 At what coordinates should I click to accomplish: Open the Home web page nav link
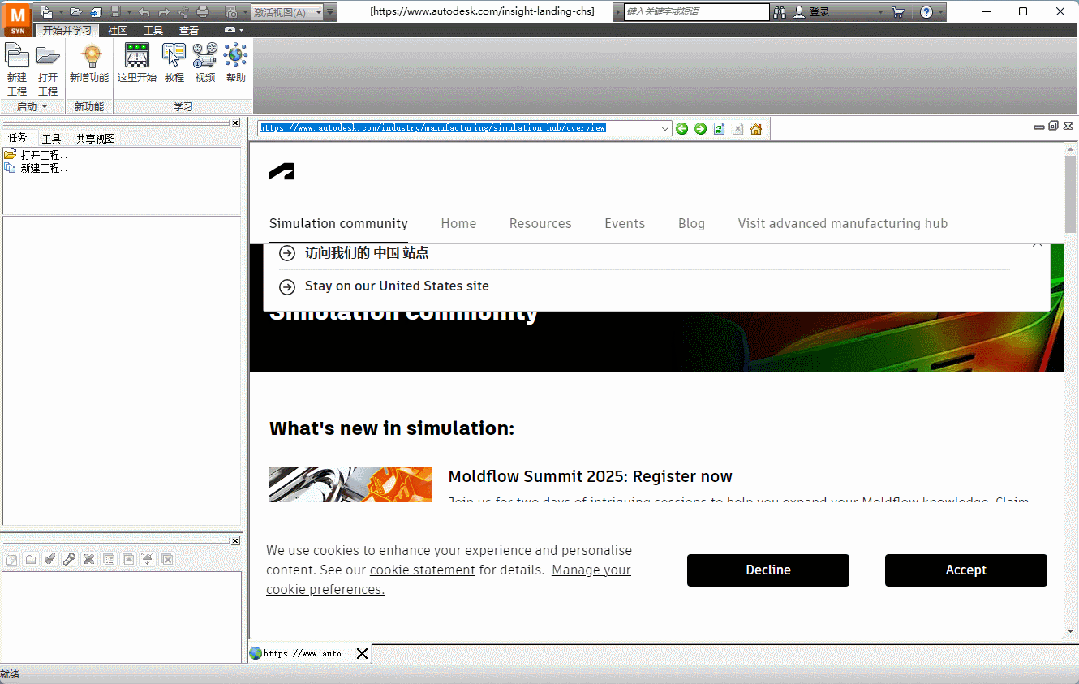click(x=458, y=223)
